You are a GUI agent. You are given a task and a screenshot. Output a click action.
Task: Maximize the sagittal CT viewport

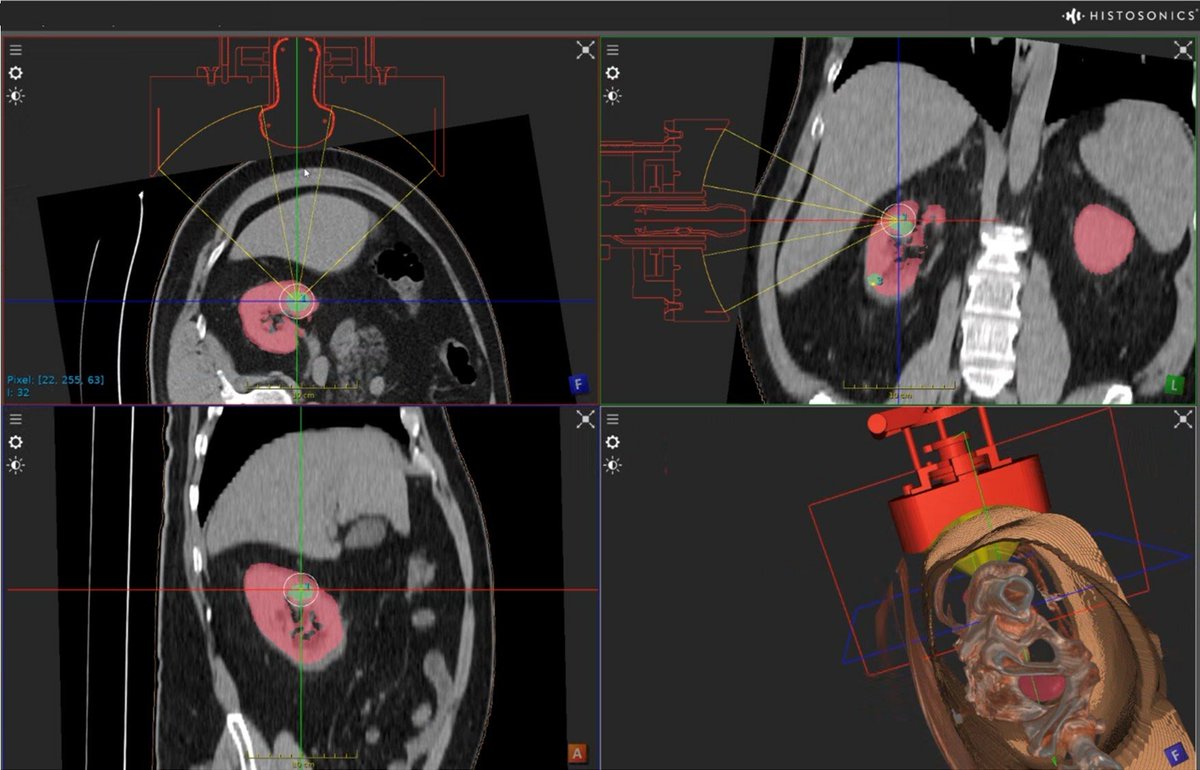coord(586,419)
